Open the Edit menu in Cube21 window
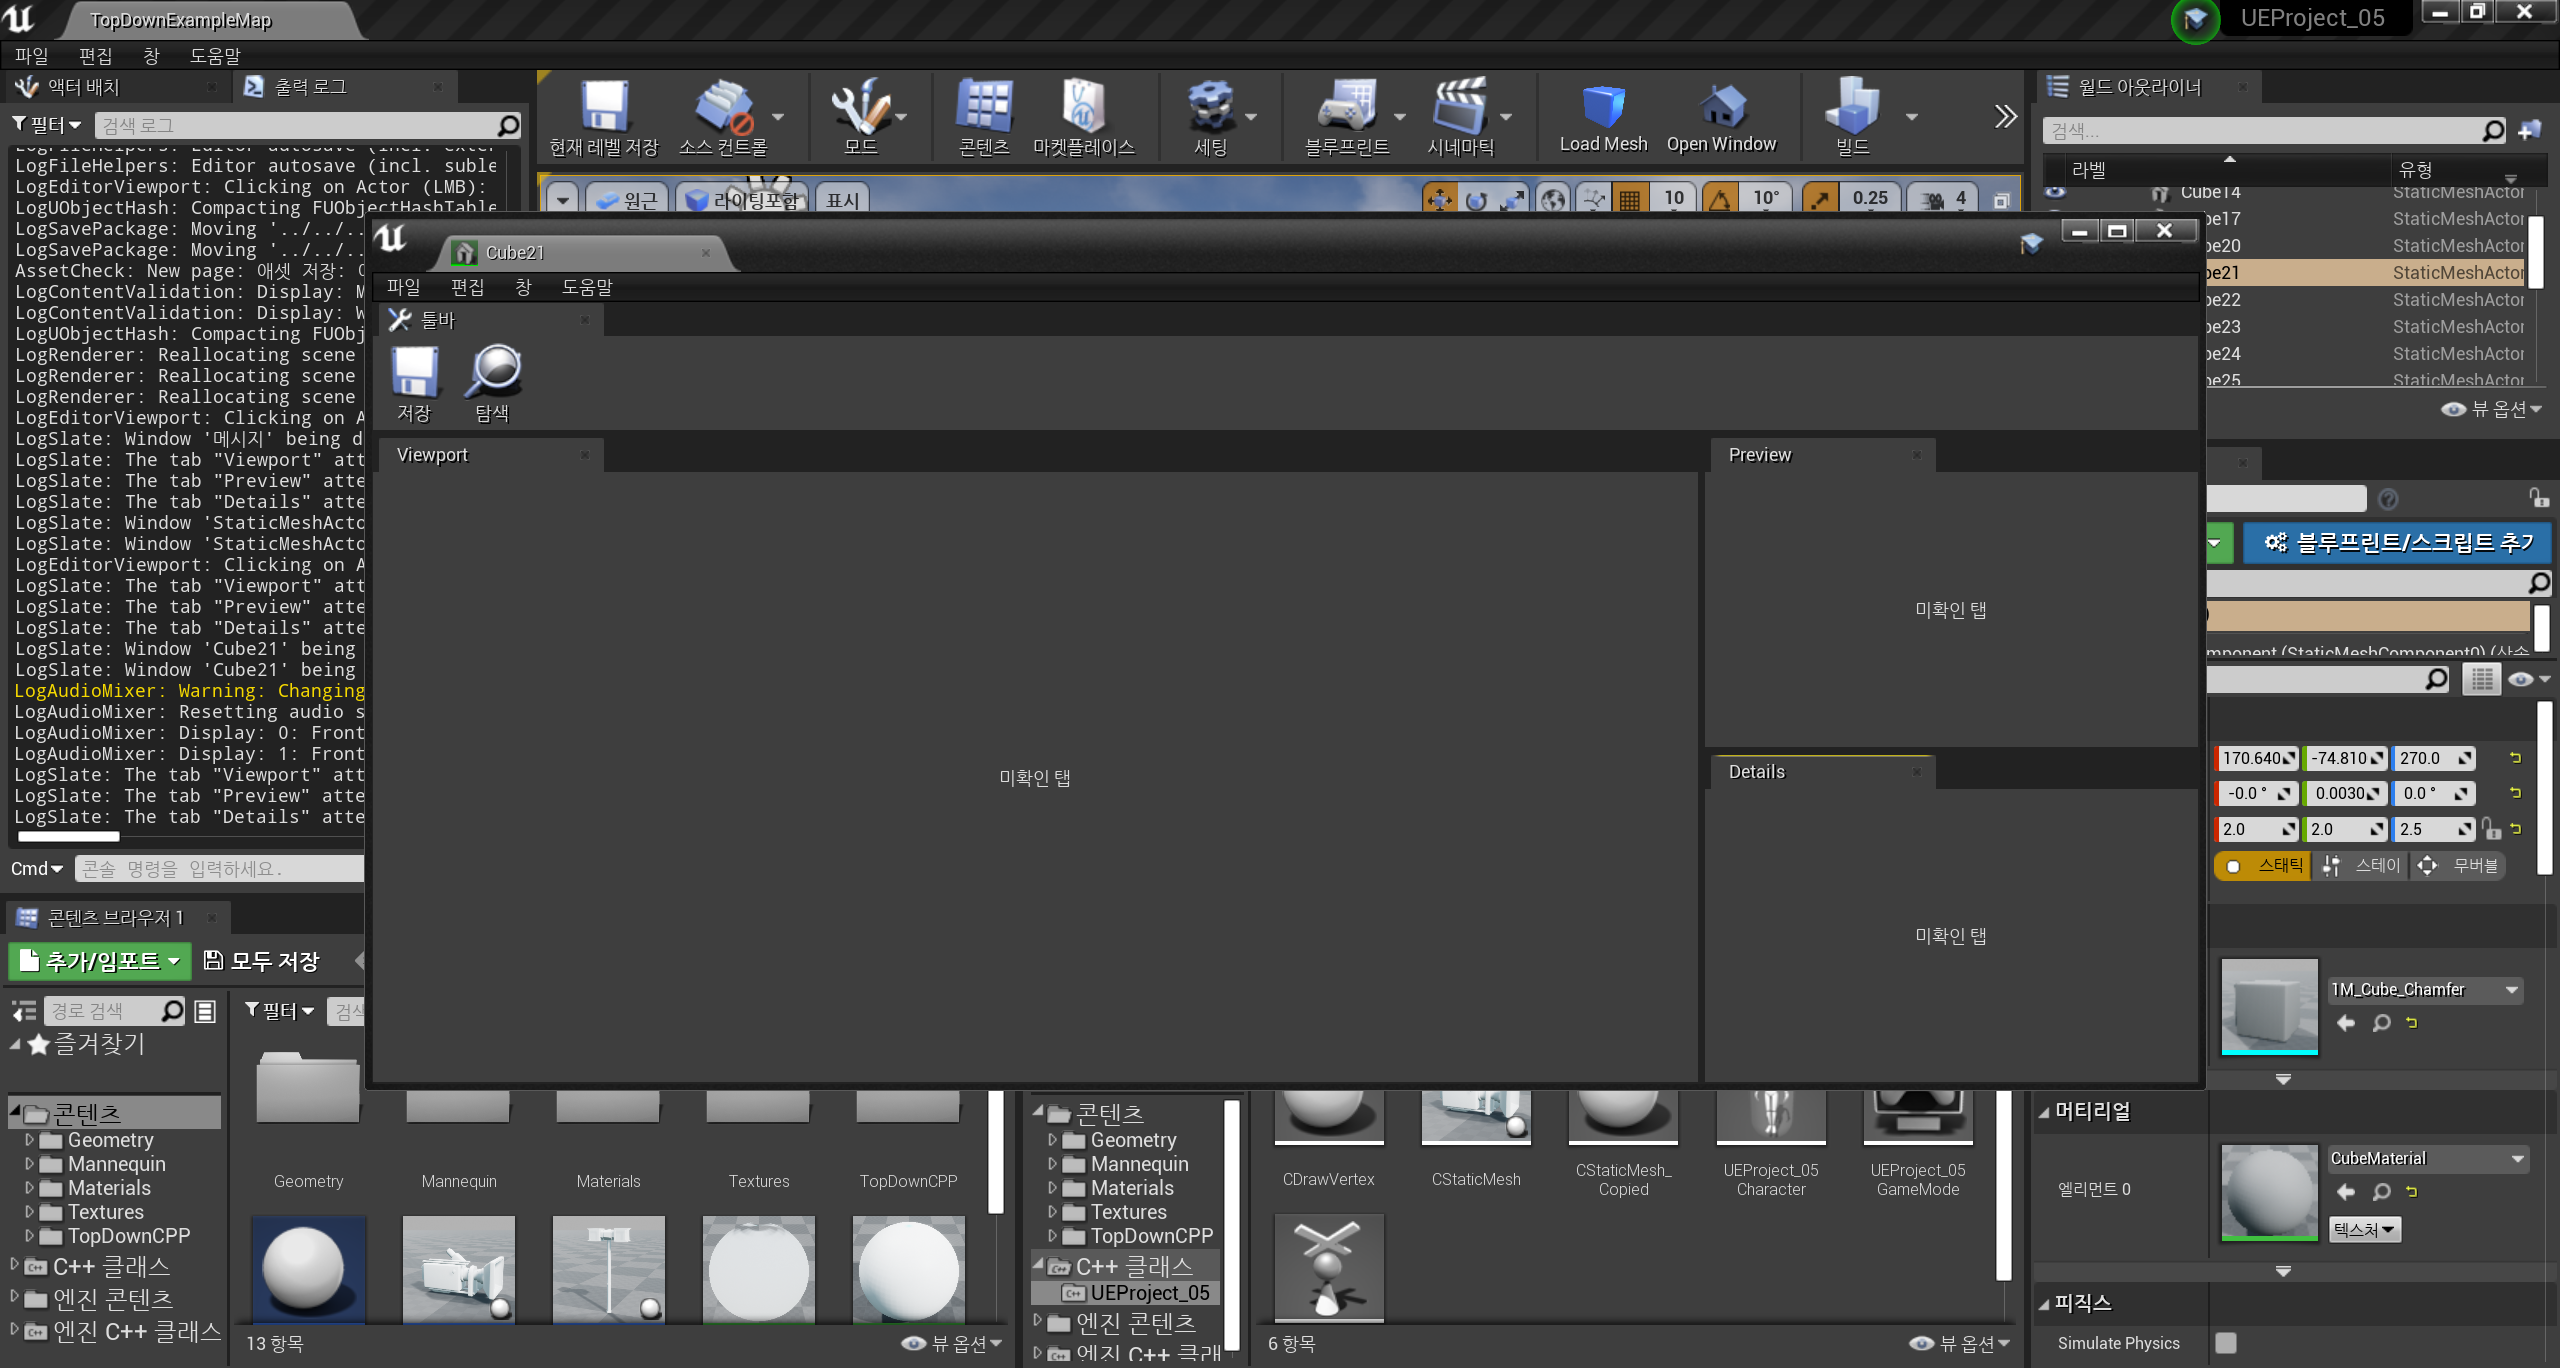2560x1368 pixels. coord(467,288)
